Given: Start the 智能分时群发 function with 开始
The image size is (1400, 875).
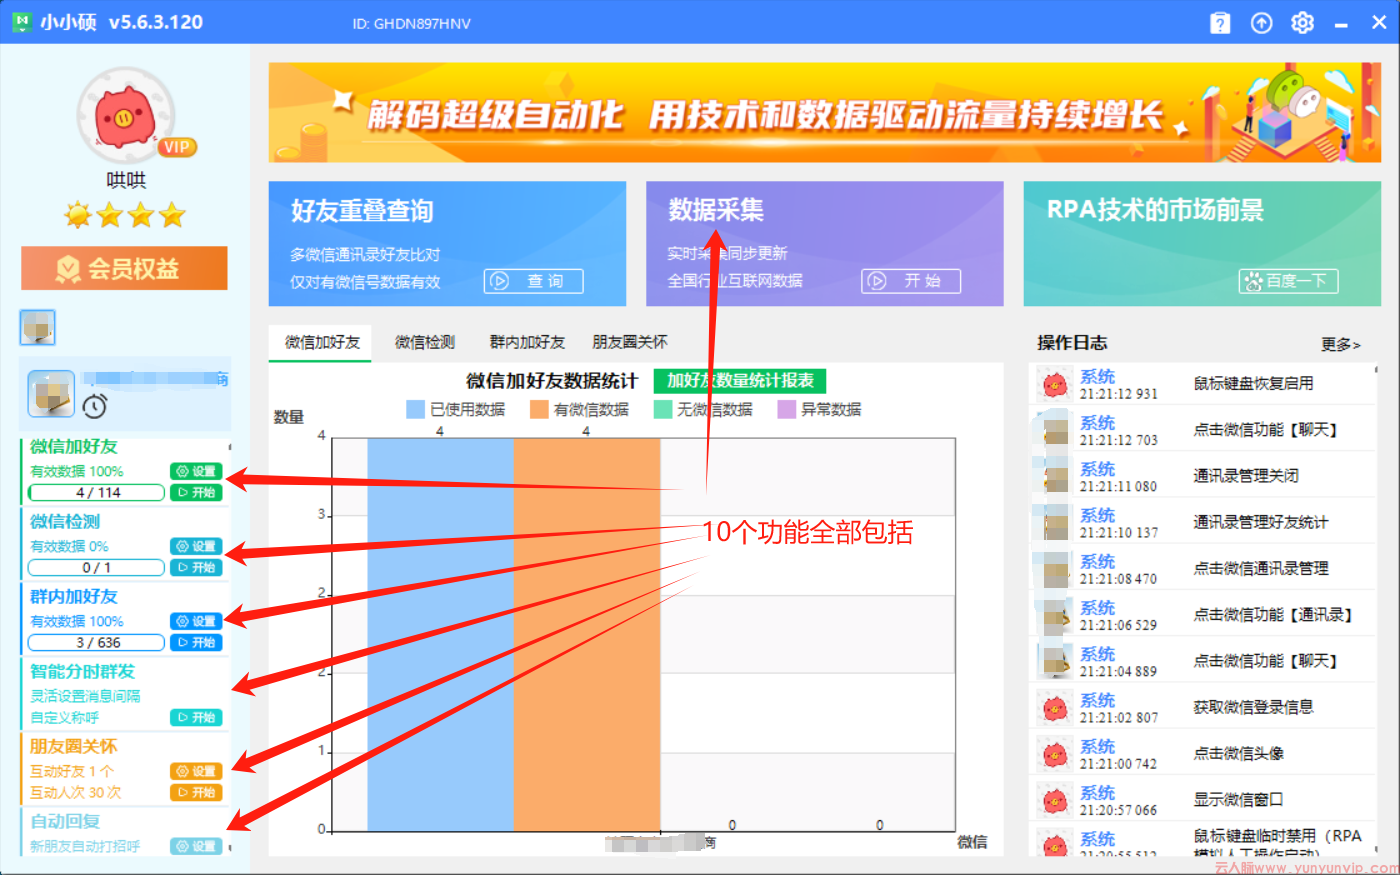Looking at the screenshot, I should pyautogui.click(x=196, y=717).
